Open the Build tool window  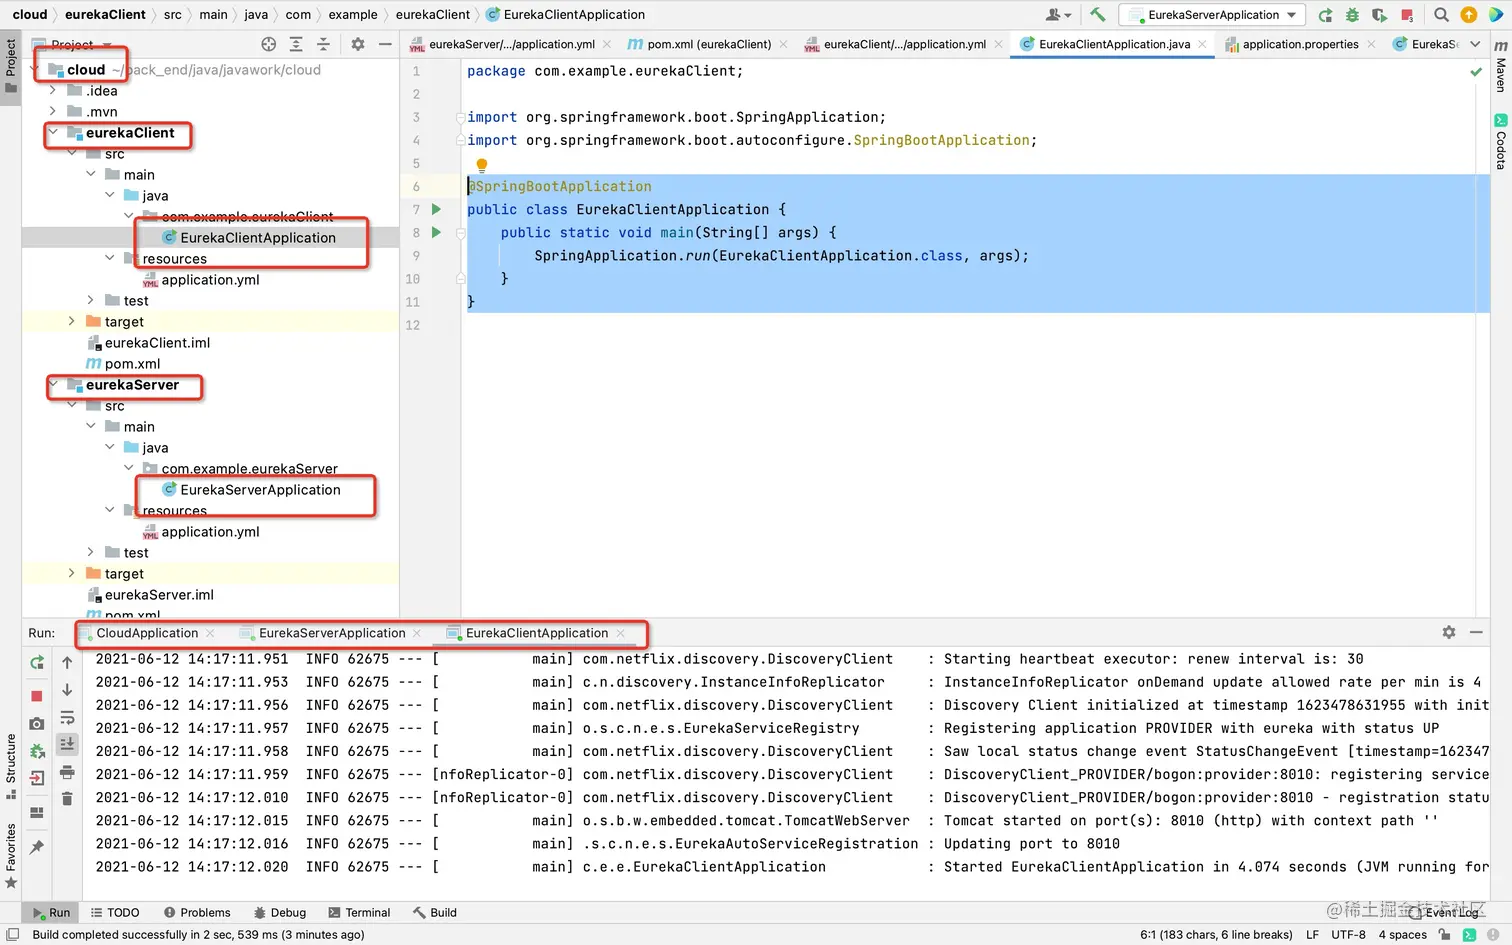435,912
